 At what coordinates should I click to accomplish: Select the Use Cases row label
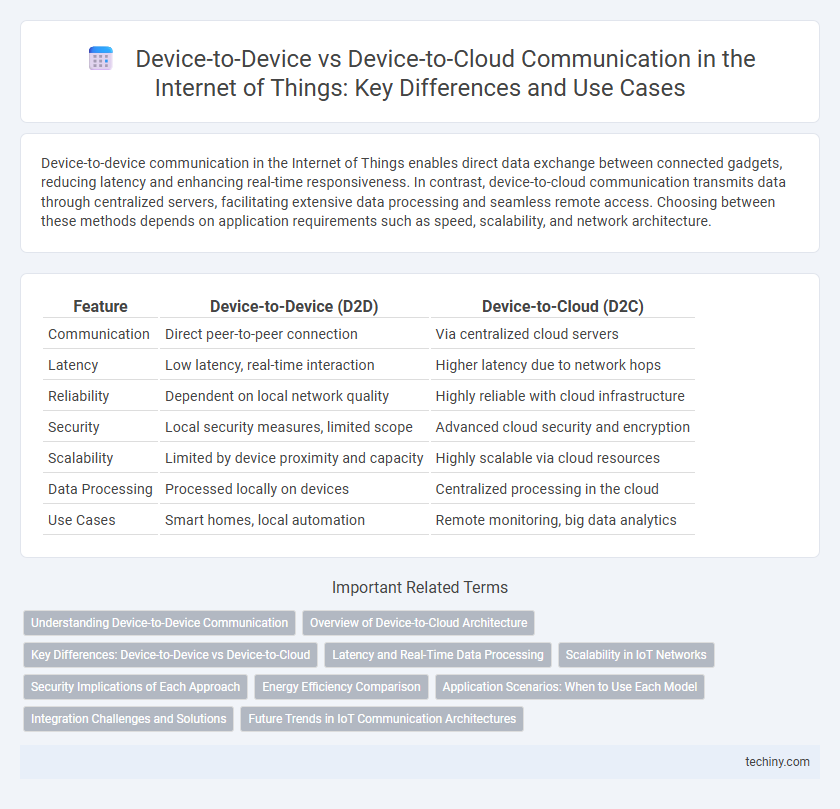[x=81, y=520]
